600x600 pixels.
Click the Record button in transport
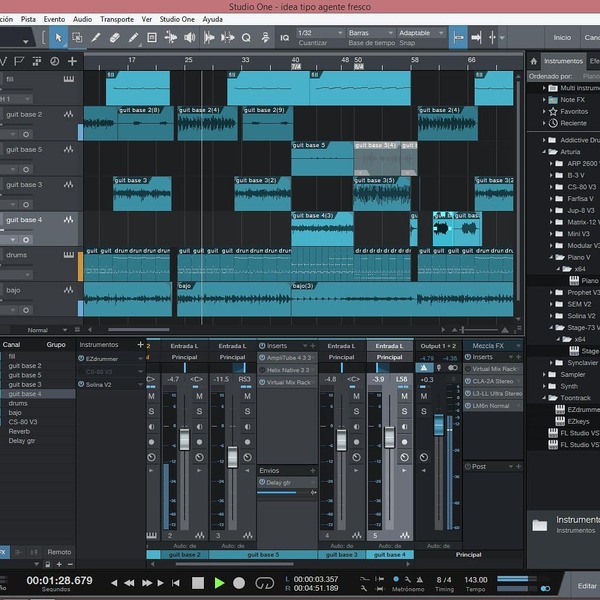tap(239, 583)
